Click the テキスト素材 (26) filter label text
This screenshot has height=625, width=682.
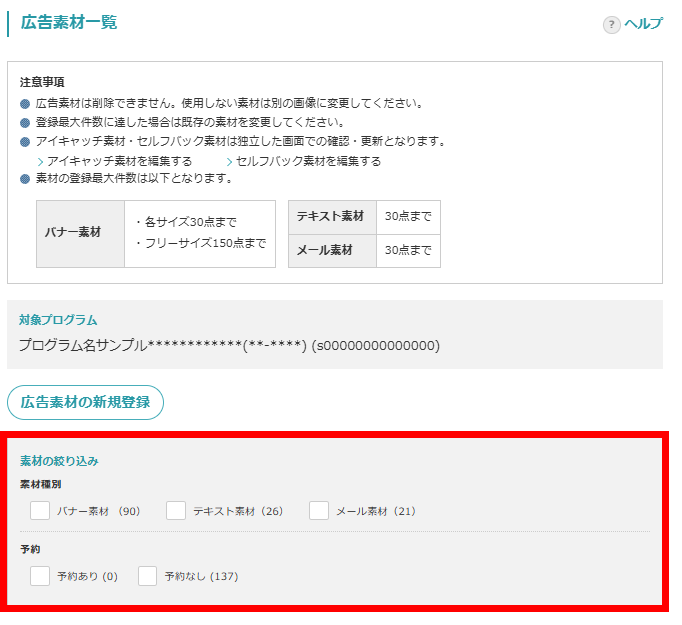(x=238, y=512)
